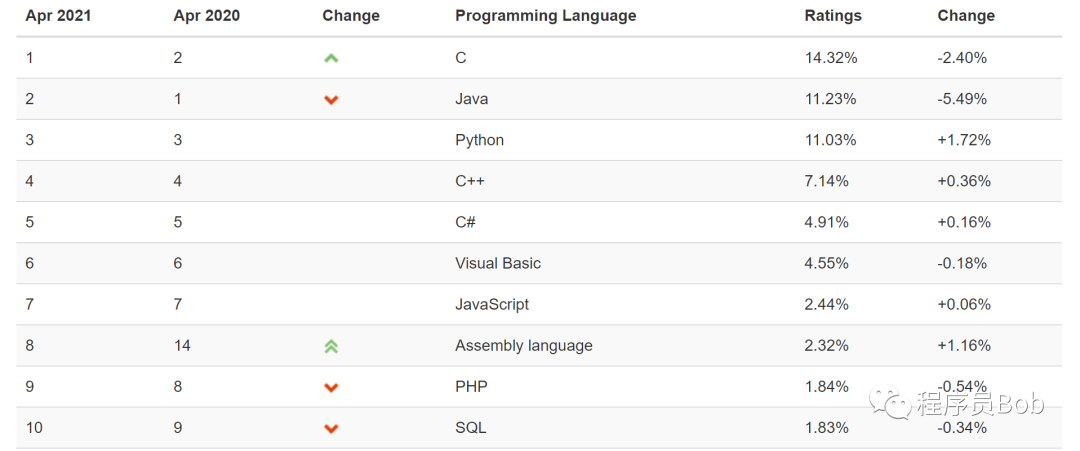
Task: Click the +1.16% change value
Action: point(964,346)
